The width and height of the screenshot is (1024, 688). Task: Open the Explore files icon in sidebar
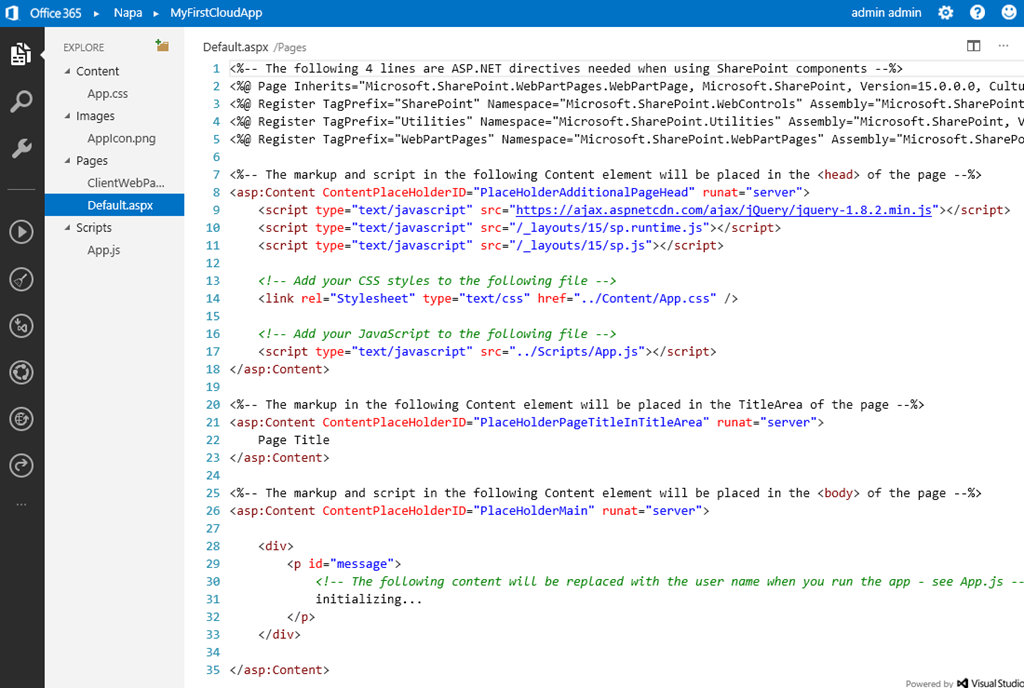click(x=21, y=54)
